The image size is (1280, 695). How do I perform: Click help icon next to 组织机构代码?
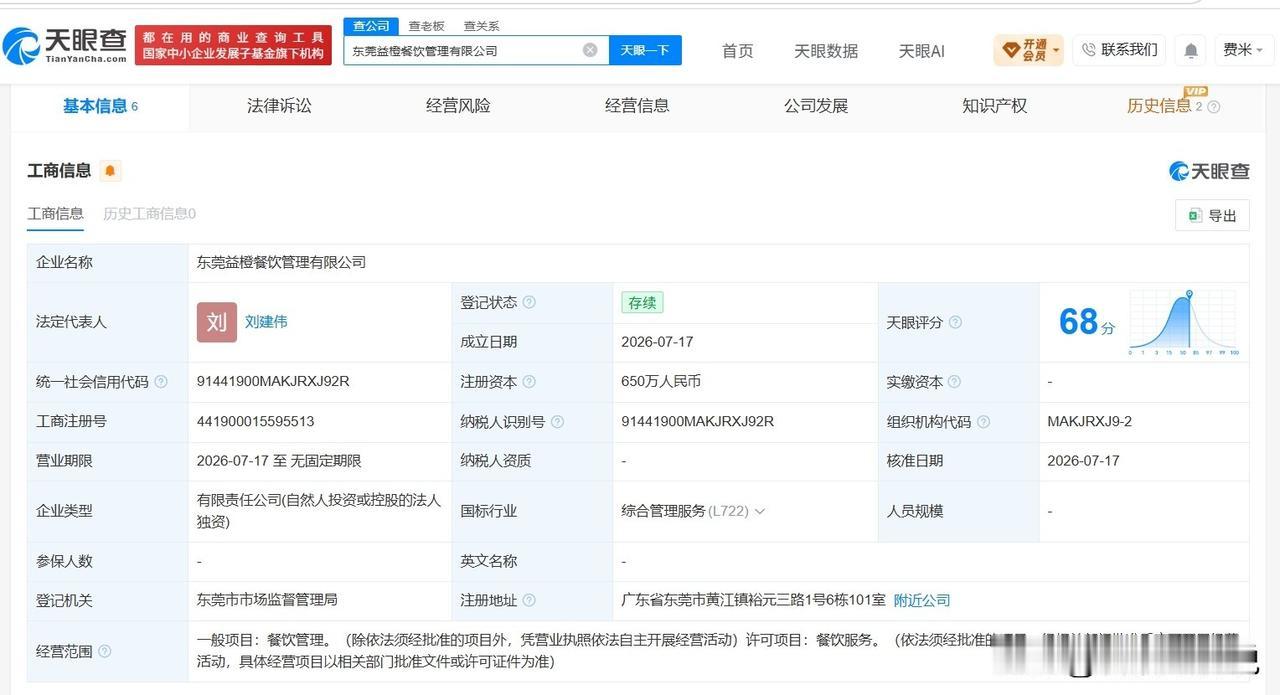tap(983, 422)
